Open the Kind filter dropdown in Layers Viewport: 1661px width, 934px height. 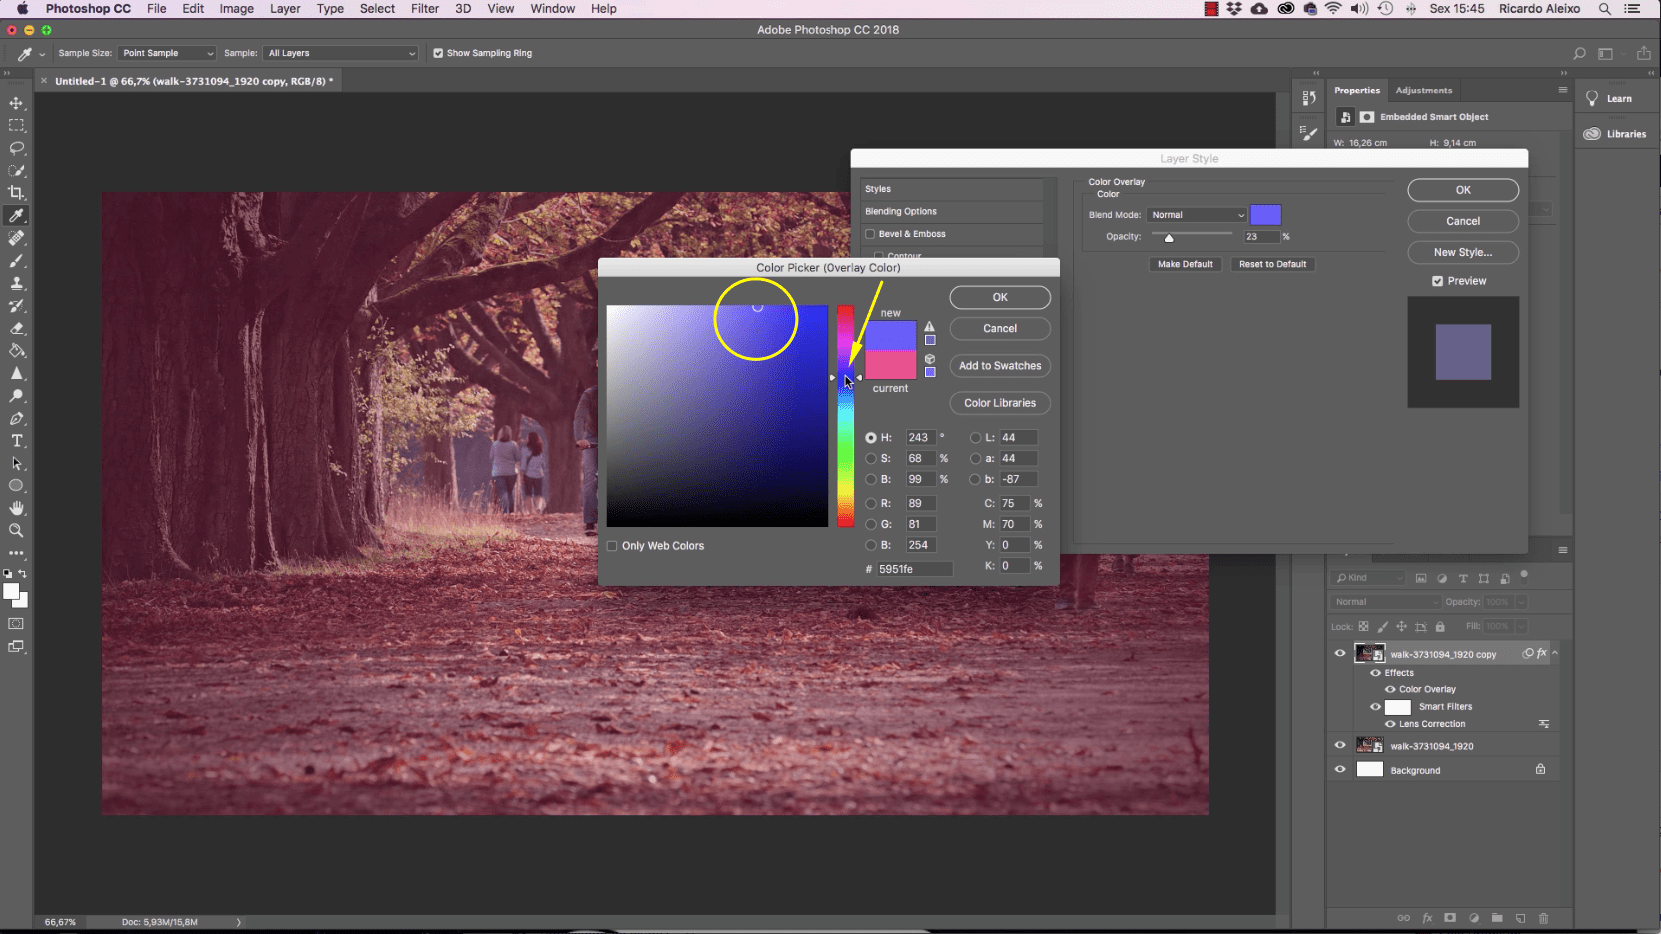(1369, 578)
